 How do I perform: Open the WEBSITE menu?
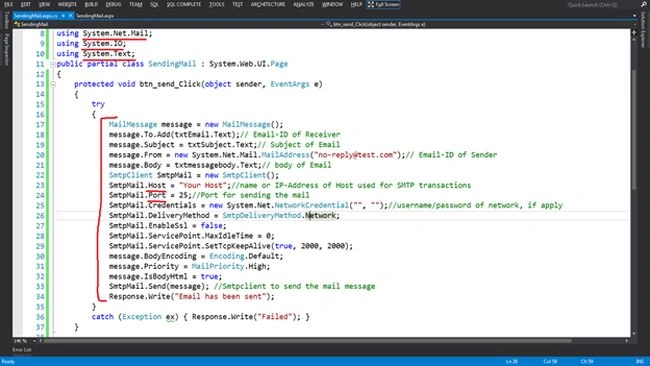[67, 4]
